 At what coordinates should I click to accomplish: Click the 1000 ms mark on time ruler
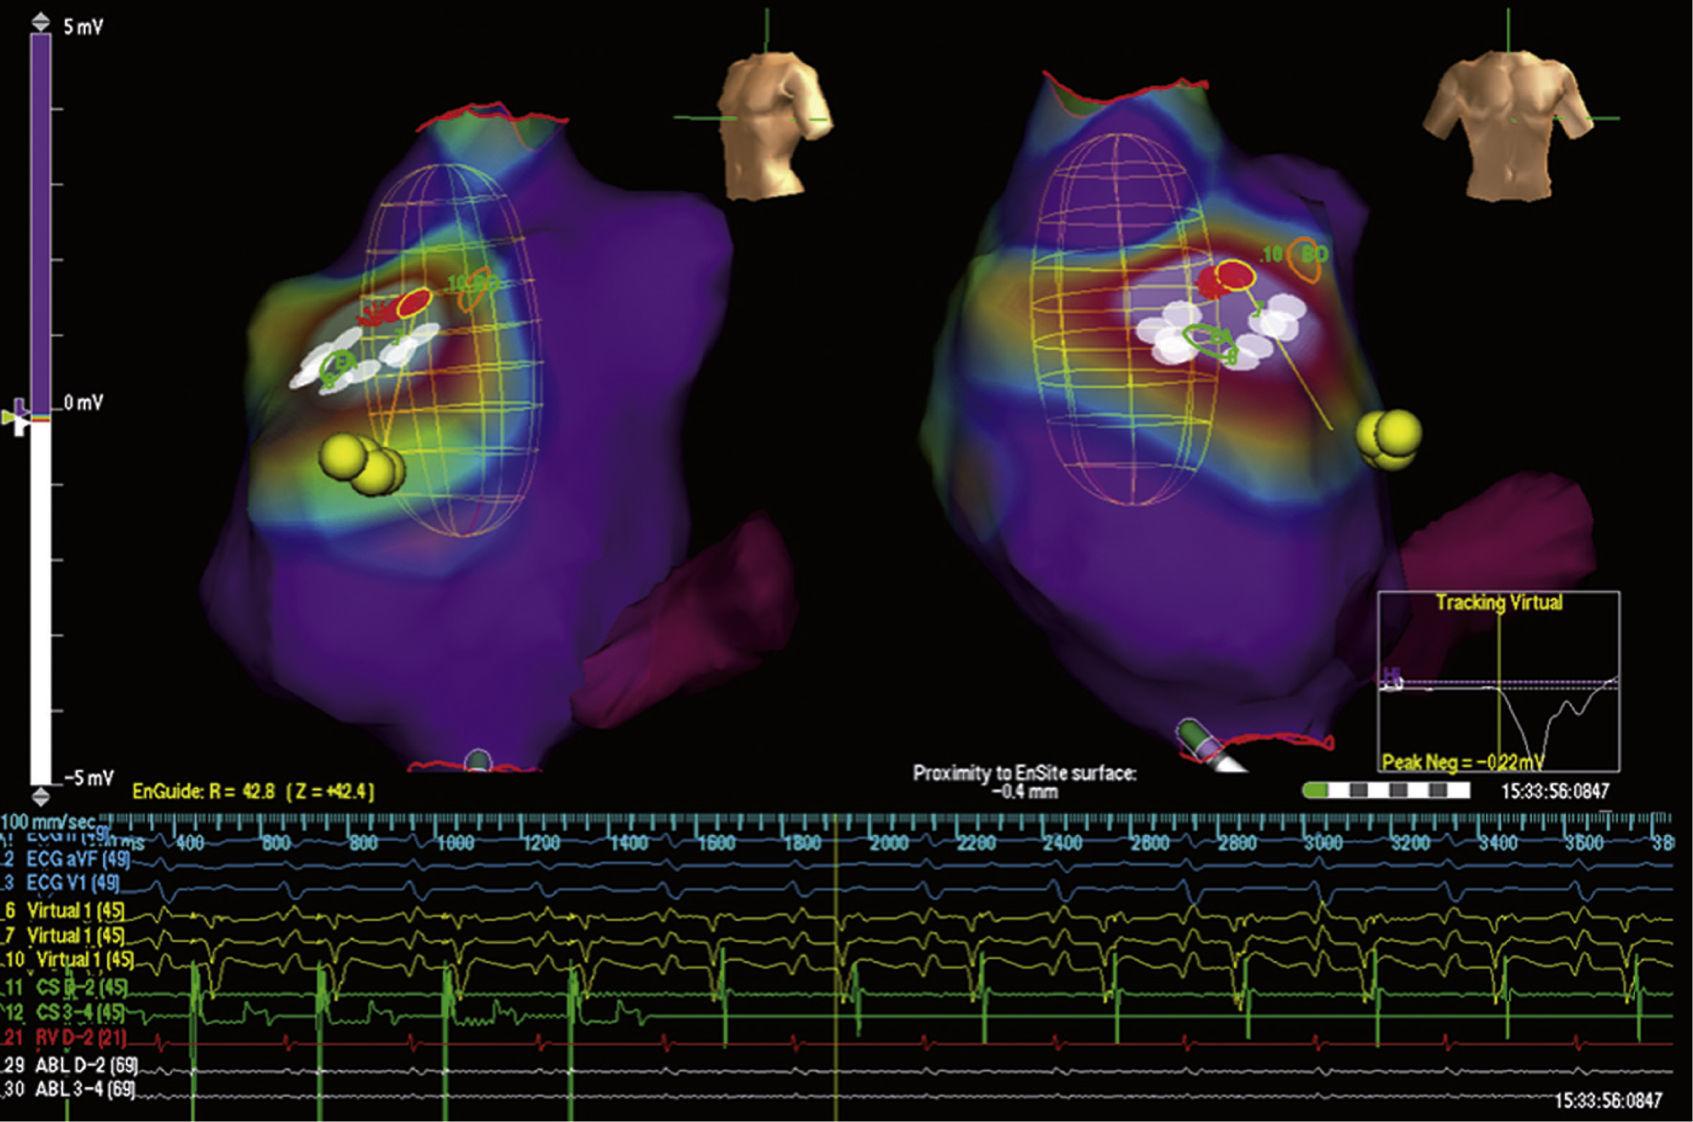453,843
